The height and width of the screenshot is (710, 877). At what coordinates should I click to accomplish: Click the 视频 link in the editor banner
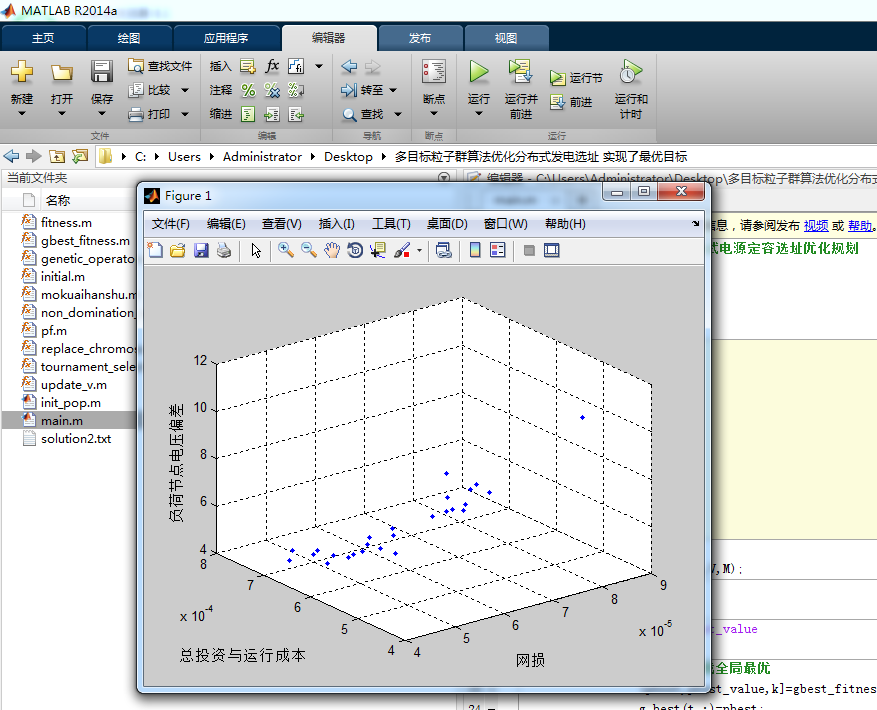(x=815, y=225)
